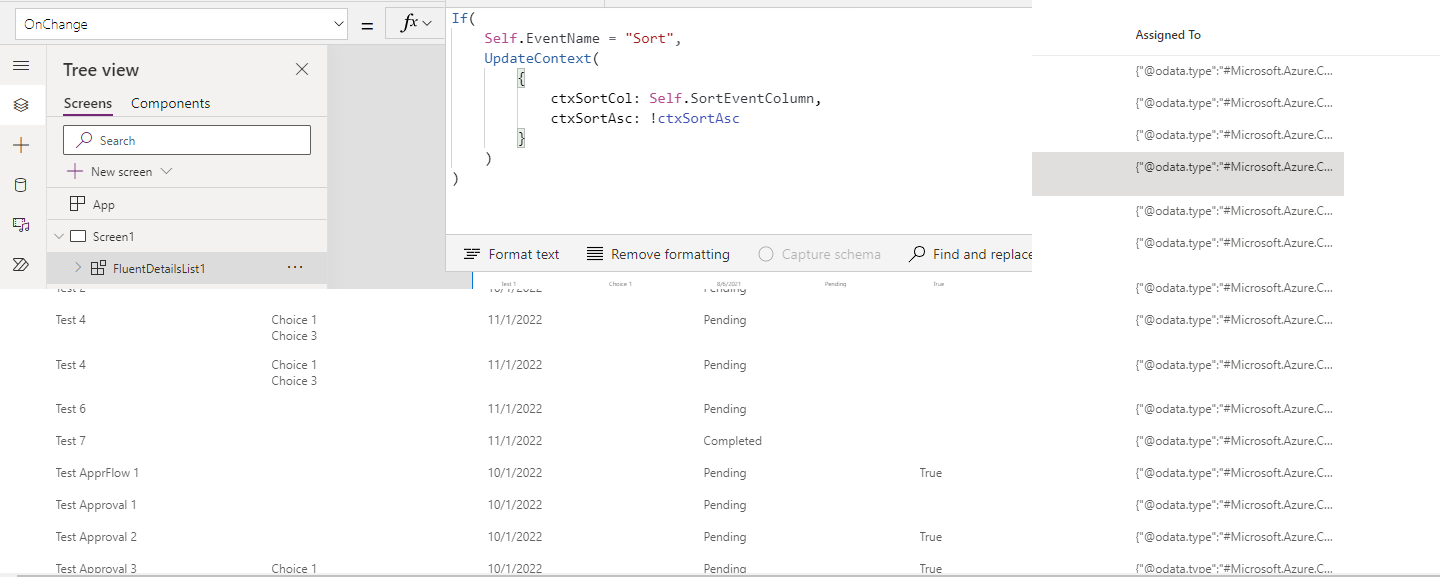The height and width of the screenshot is (577, 1440).
Task: Collapse the Screen1 tree node
Action: click(x=58, y=237)
